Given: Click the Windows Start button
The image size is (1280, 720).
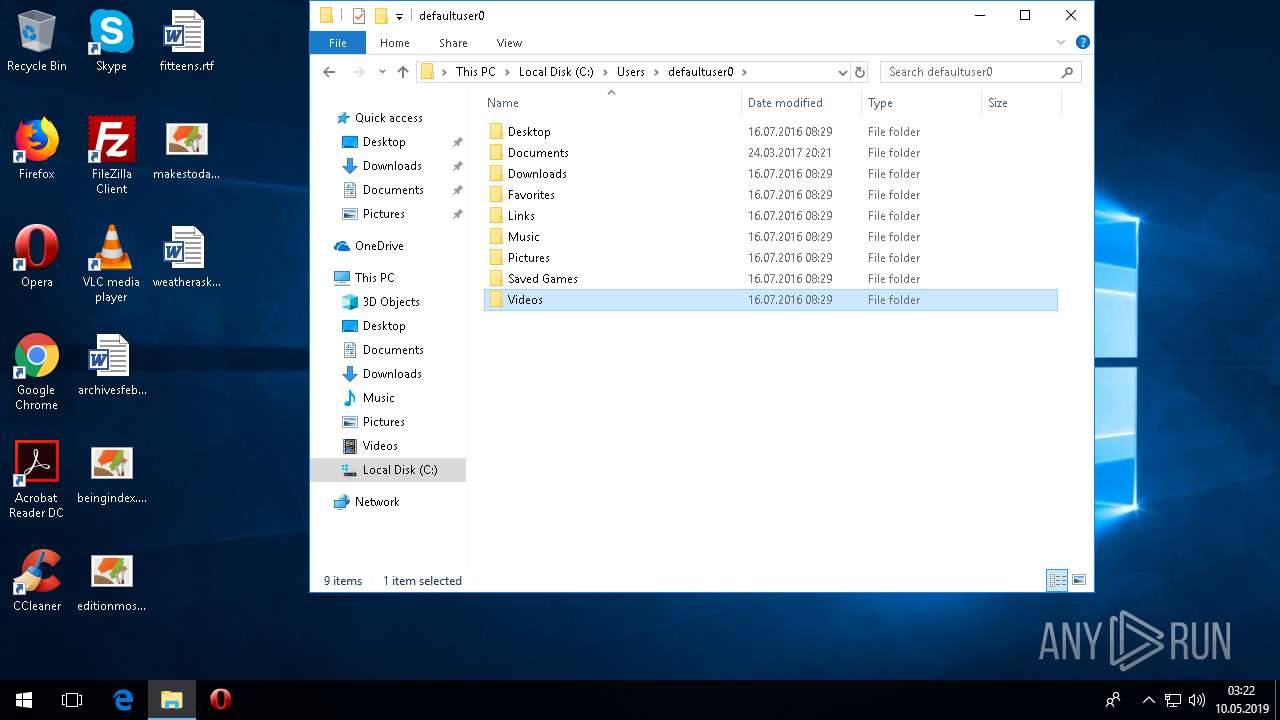Looking at the screenshot, I should [24, 700].
